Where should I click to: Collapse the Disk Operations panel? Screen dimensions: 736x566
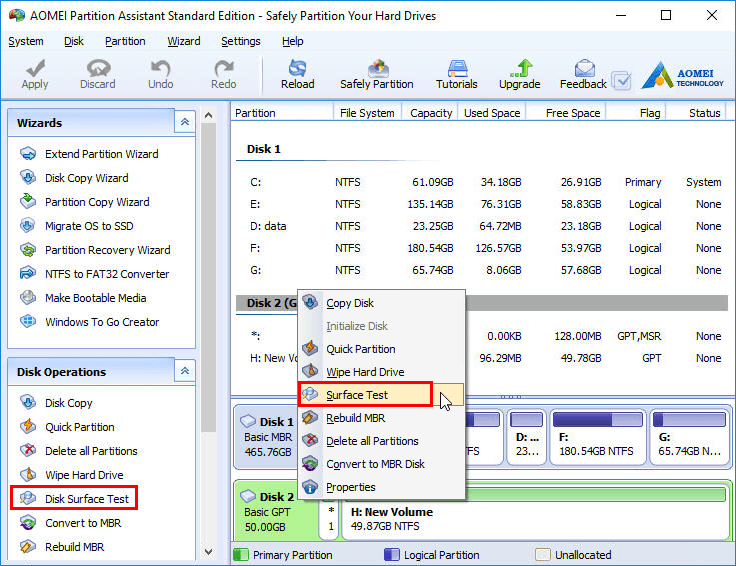point(185,371)
